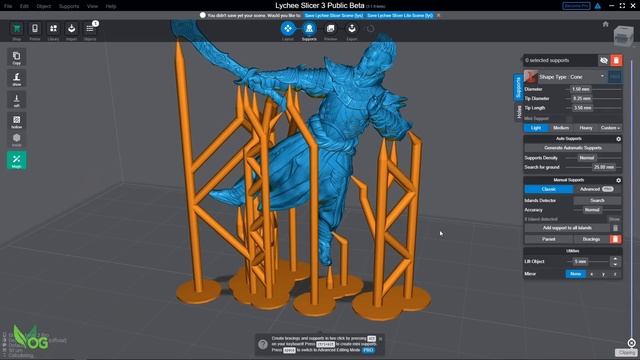
Task: Click the warning triangle icon in title bar
Action: [598, 6]
